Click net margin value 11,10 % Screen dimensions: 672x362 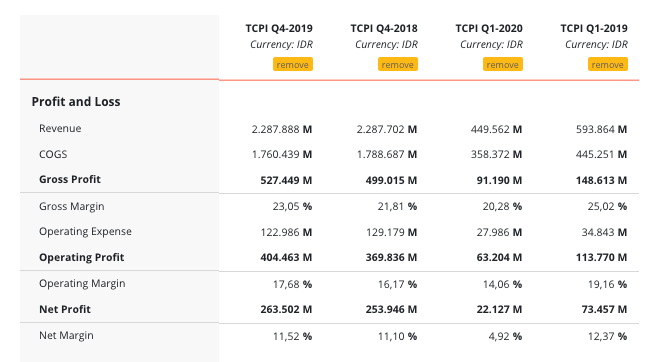[x=397, y=336]
